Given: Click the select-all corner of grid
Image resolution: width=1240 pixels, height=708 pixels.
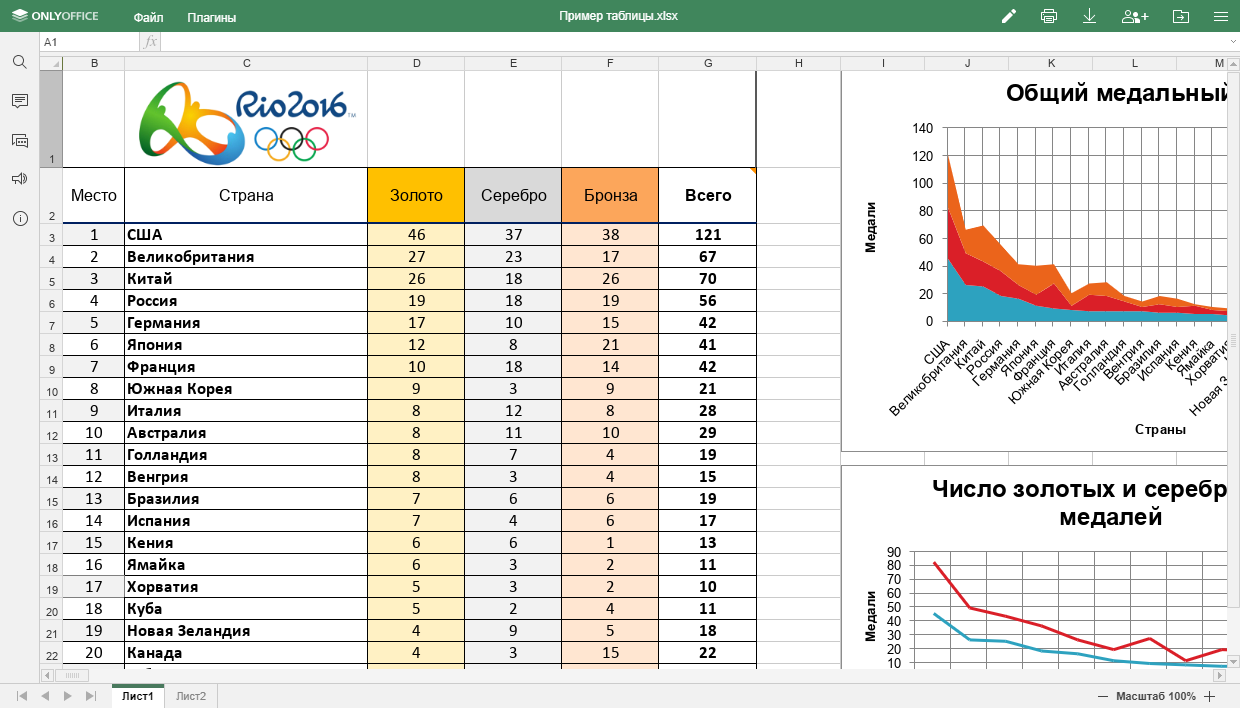Looking at the screenshot, I should (x=51, y=63).
